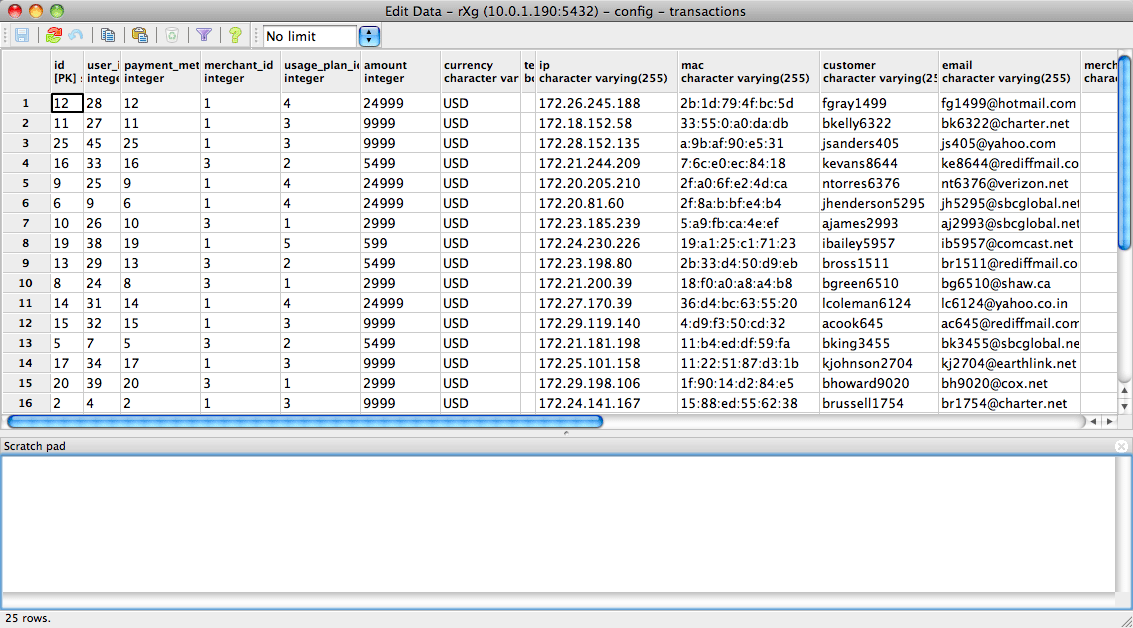Refresh the transactions data grid
The width and height of the screenshot is (1133, 628).
(x=54, y=36)
